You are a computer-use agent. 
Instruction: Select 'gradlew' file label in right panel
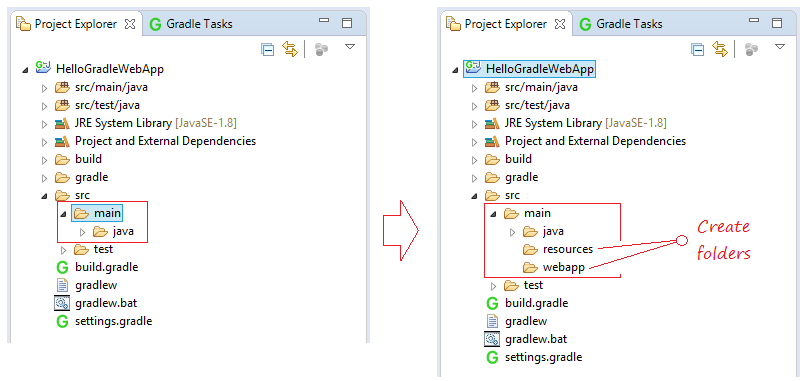(x=526, y=322)
